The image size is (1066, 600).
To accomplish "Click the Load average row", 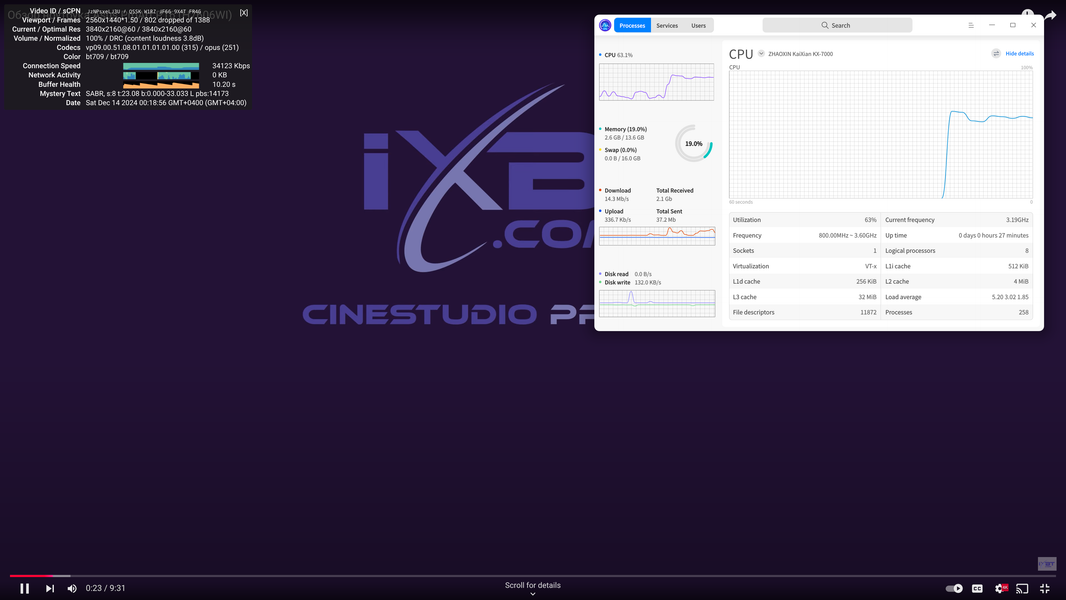I will (x=957, y=297).
